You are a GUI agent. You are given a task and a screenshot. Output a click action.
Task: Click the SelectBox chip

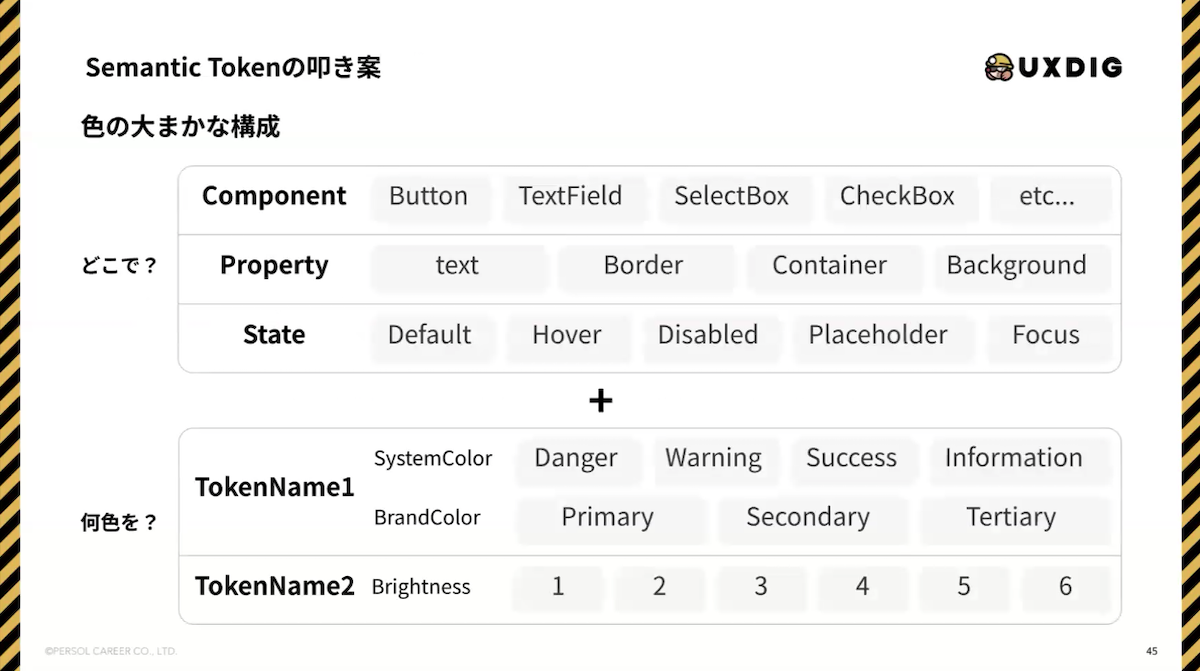pos(732,197)
